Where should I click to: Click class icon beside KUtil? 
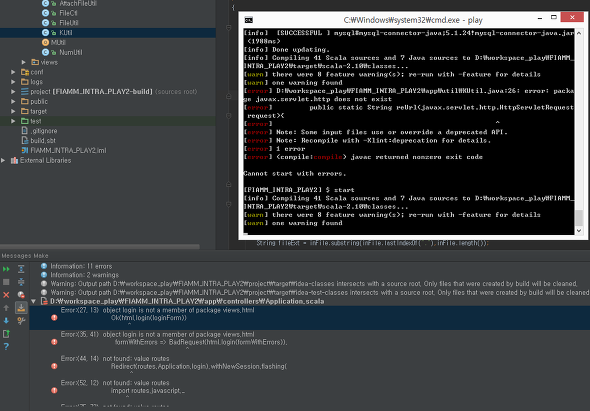[x=46, y=33]
